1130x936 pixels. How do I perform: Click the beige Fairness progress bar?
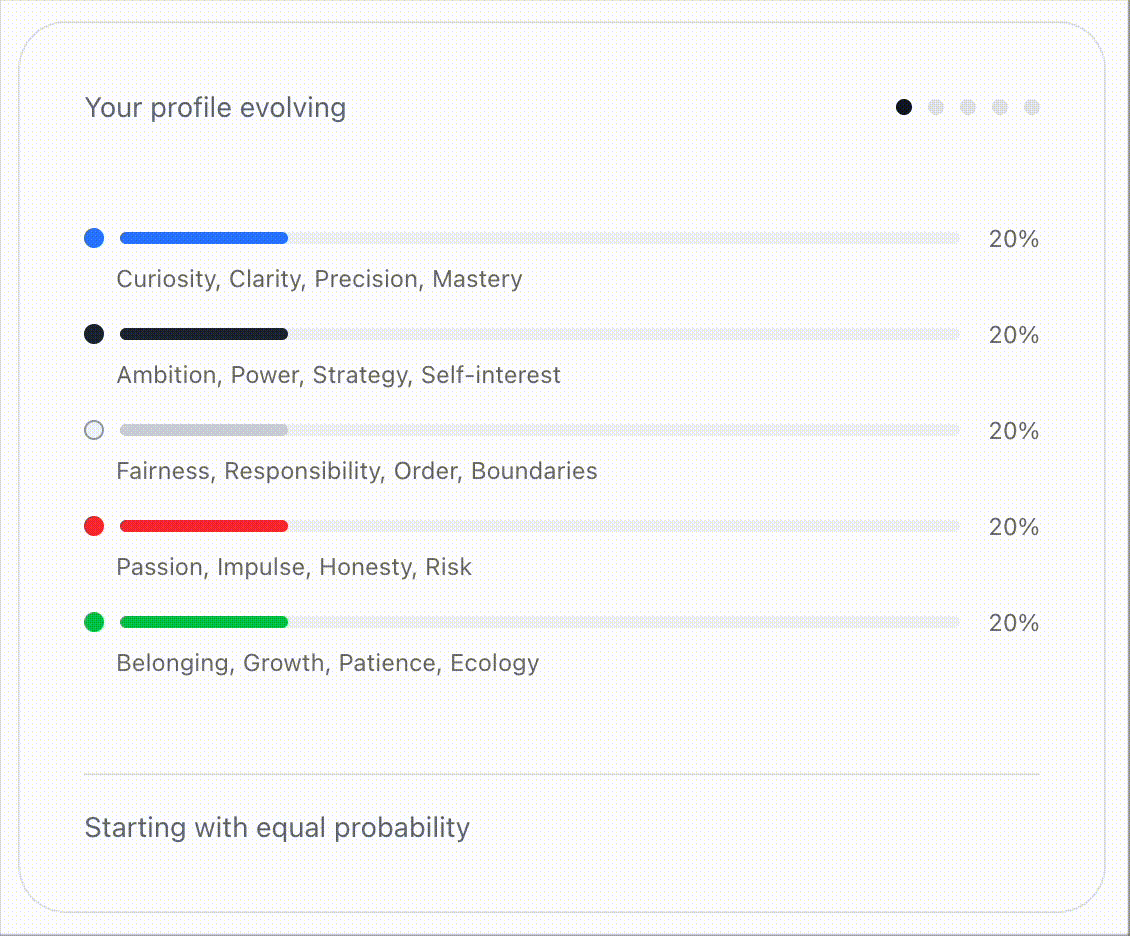(540, 430)
